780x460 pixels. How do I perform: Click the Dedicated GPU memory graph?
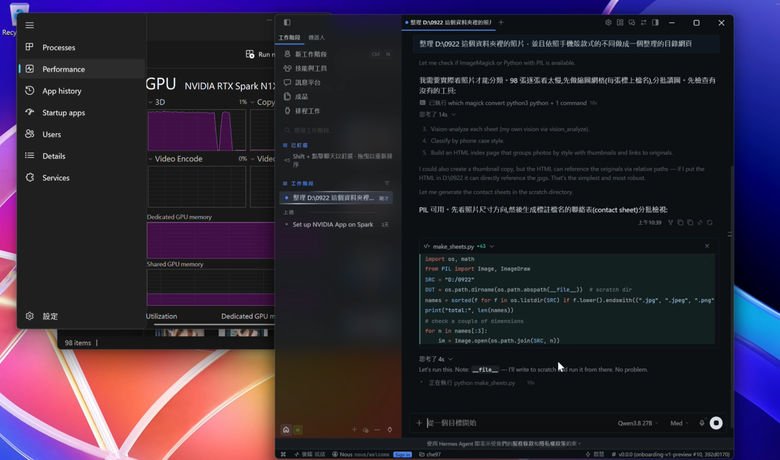(210, 240)
